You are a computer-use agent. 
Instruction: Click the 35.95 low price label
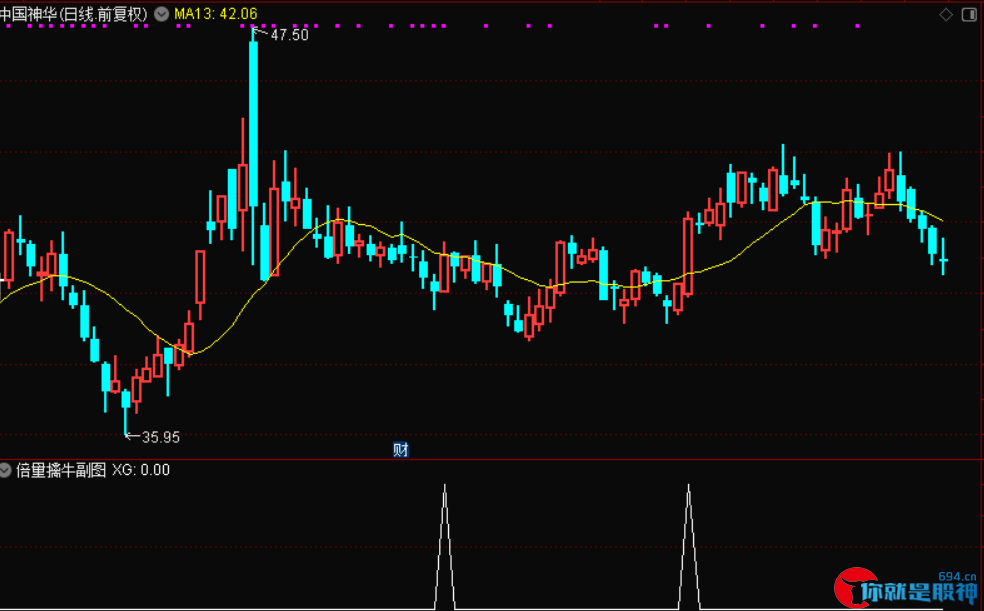(x=161, y=437)
